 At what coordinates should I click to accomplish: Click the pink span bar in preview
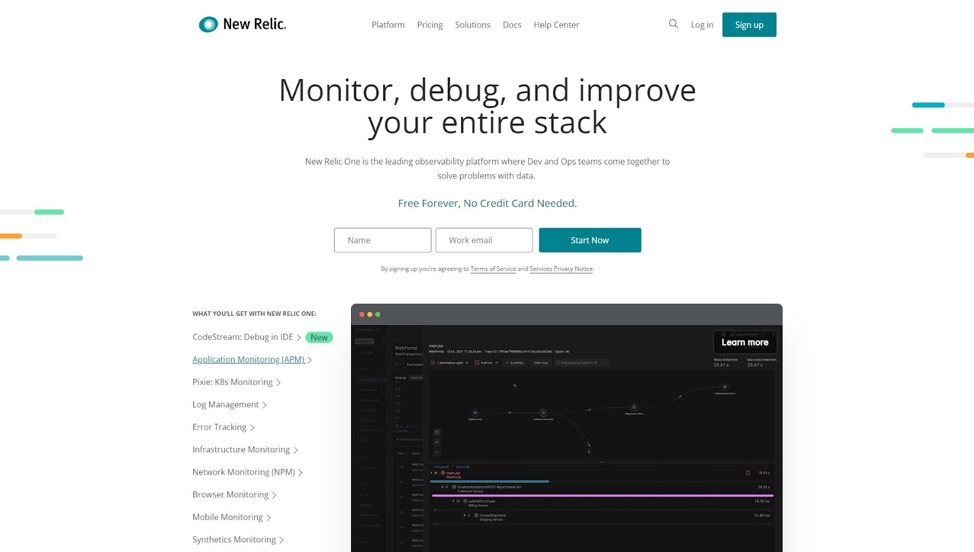click(x=602, y=495)
